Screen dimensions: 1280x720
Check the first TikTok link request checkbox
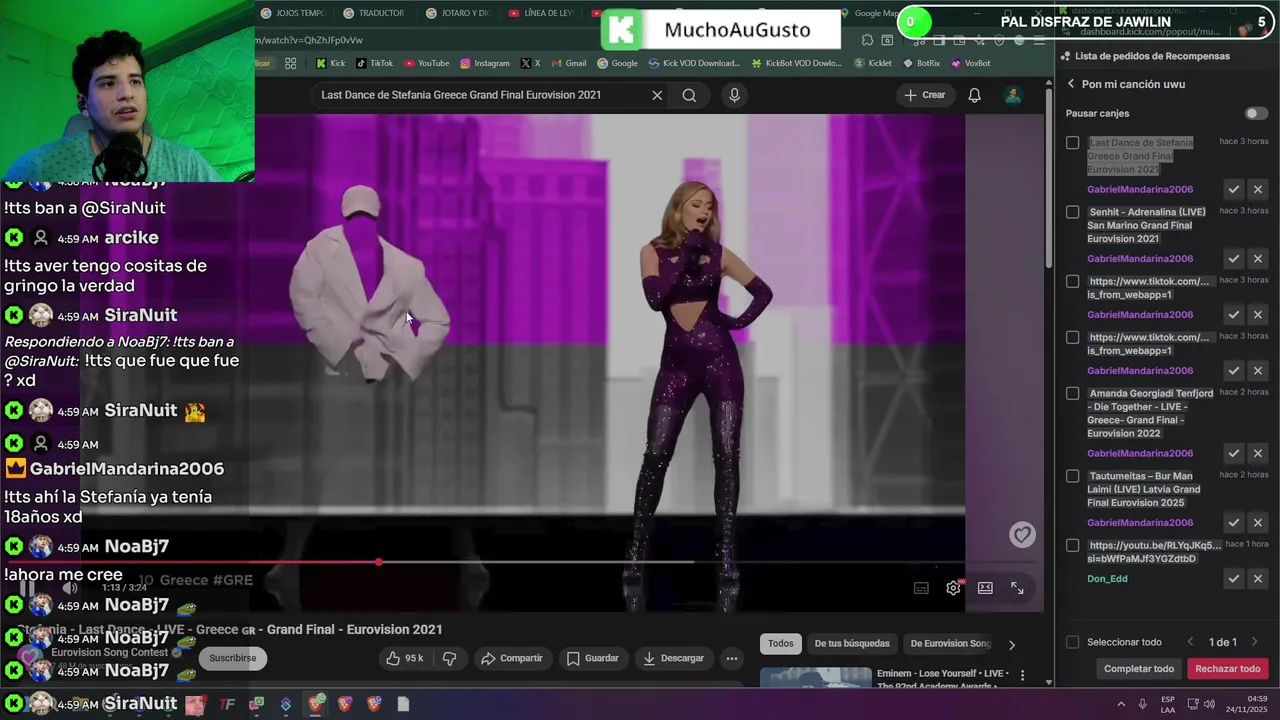click(1072, 282)
